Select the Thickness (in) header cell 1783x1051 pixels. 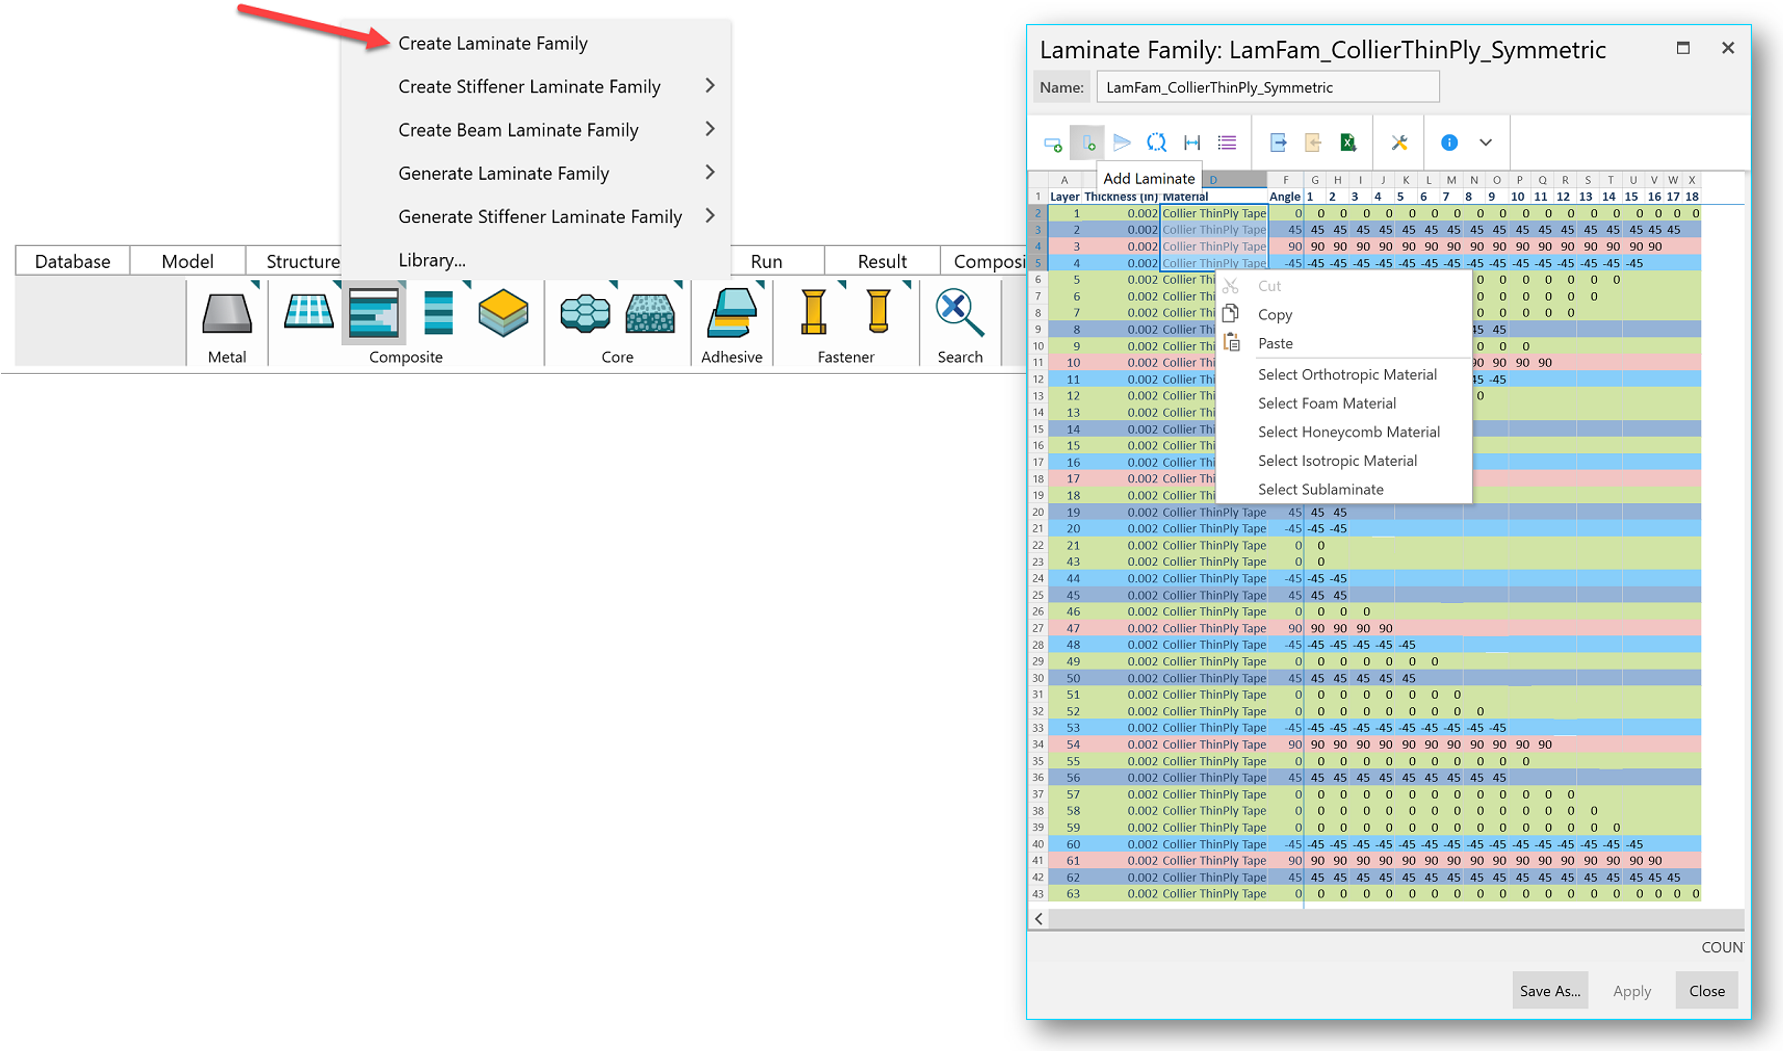point(1121,197)
